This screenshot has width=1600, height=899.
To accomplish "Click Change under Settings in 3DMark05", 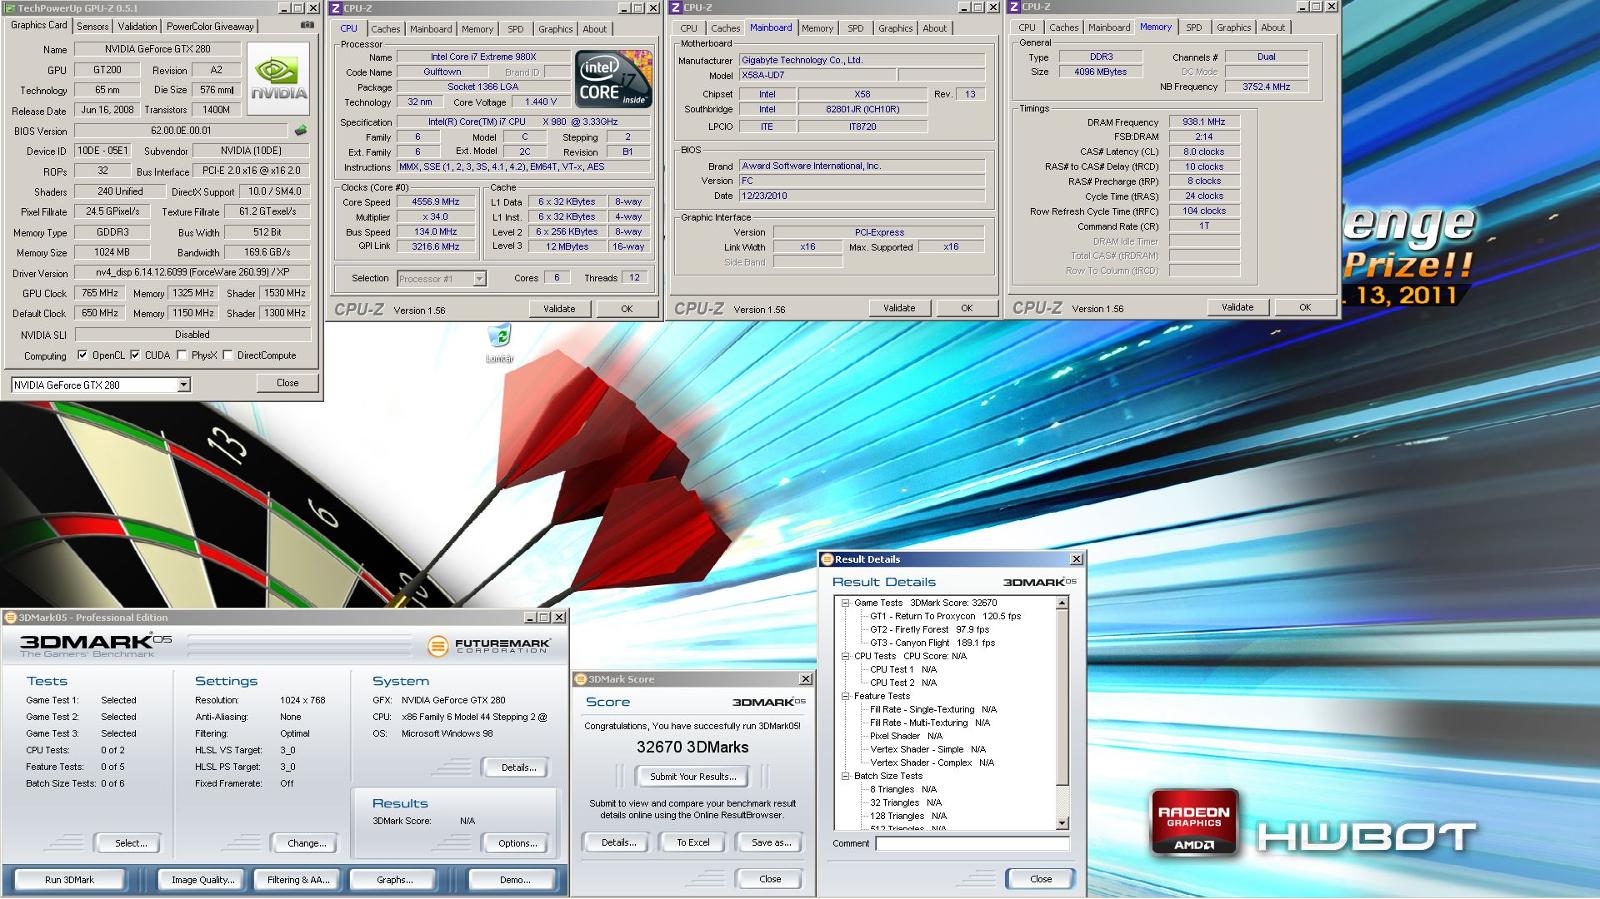I will [x=306, y=843].
